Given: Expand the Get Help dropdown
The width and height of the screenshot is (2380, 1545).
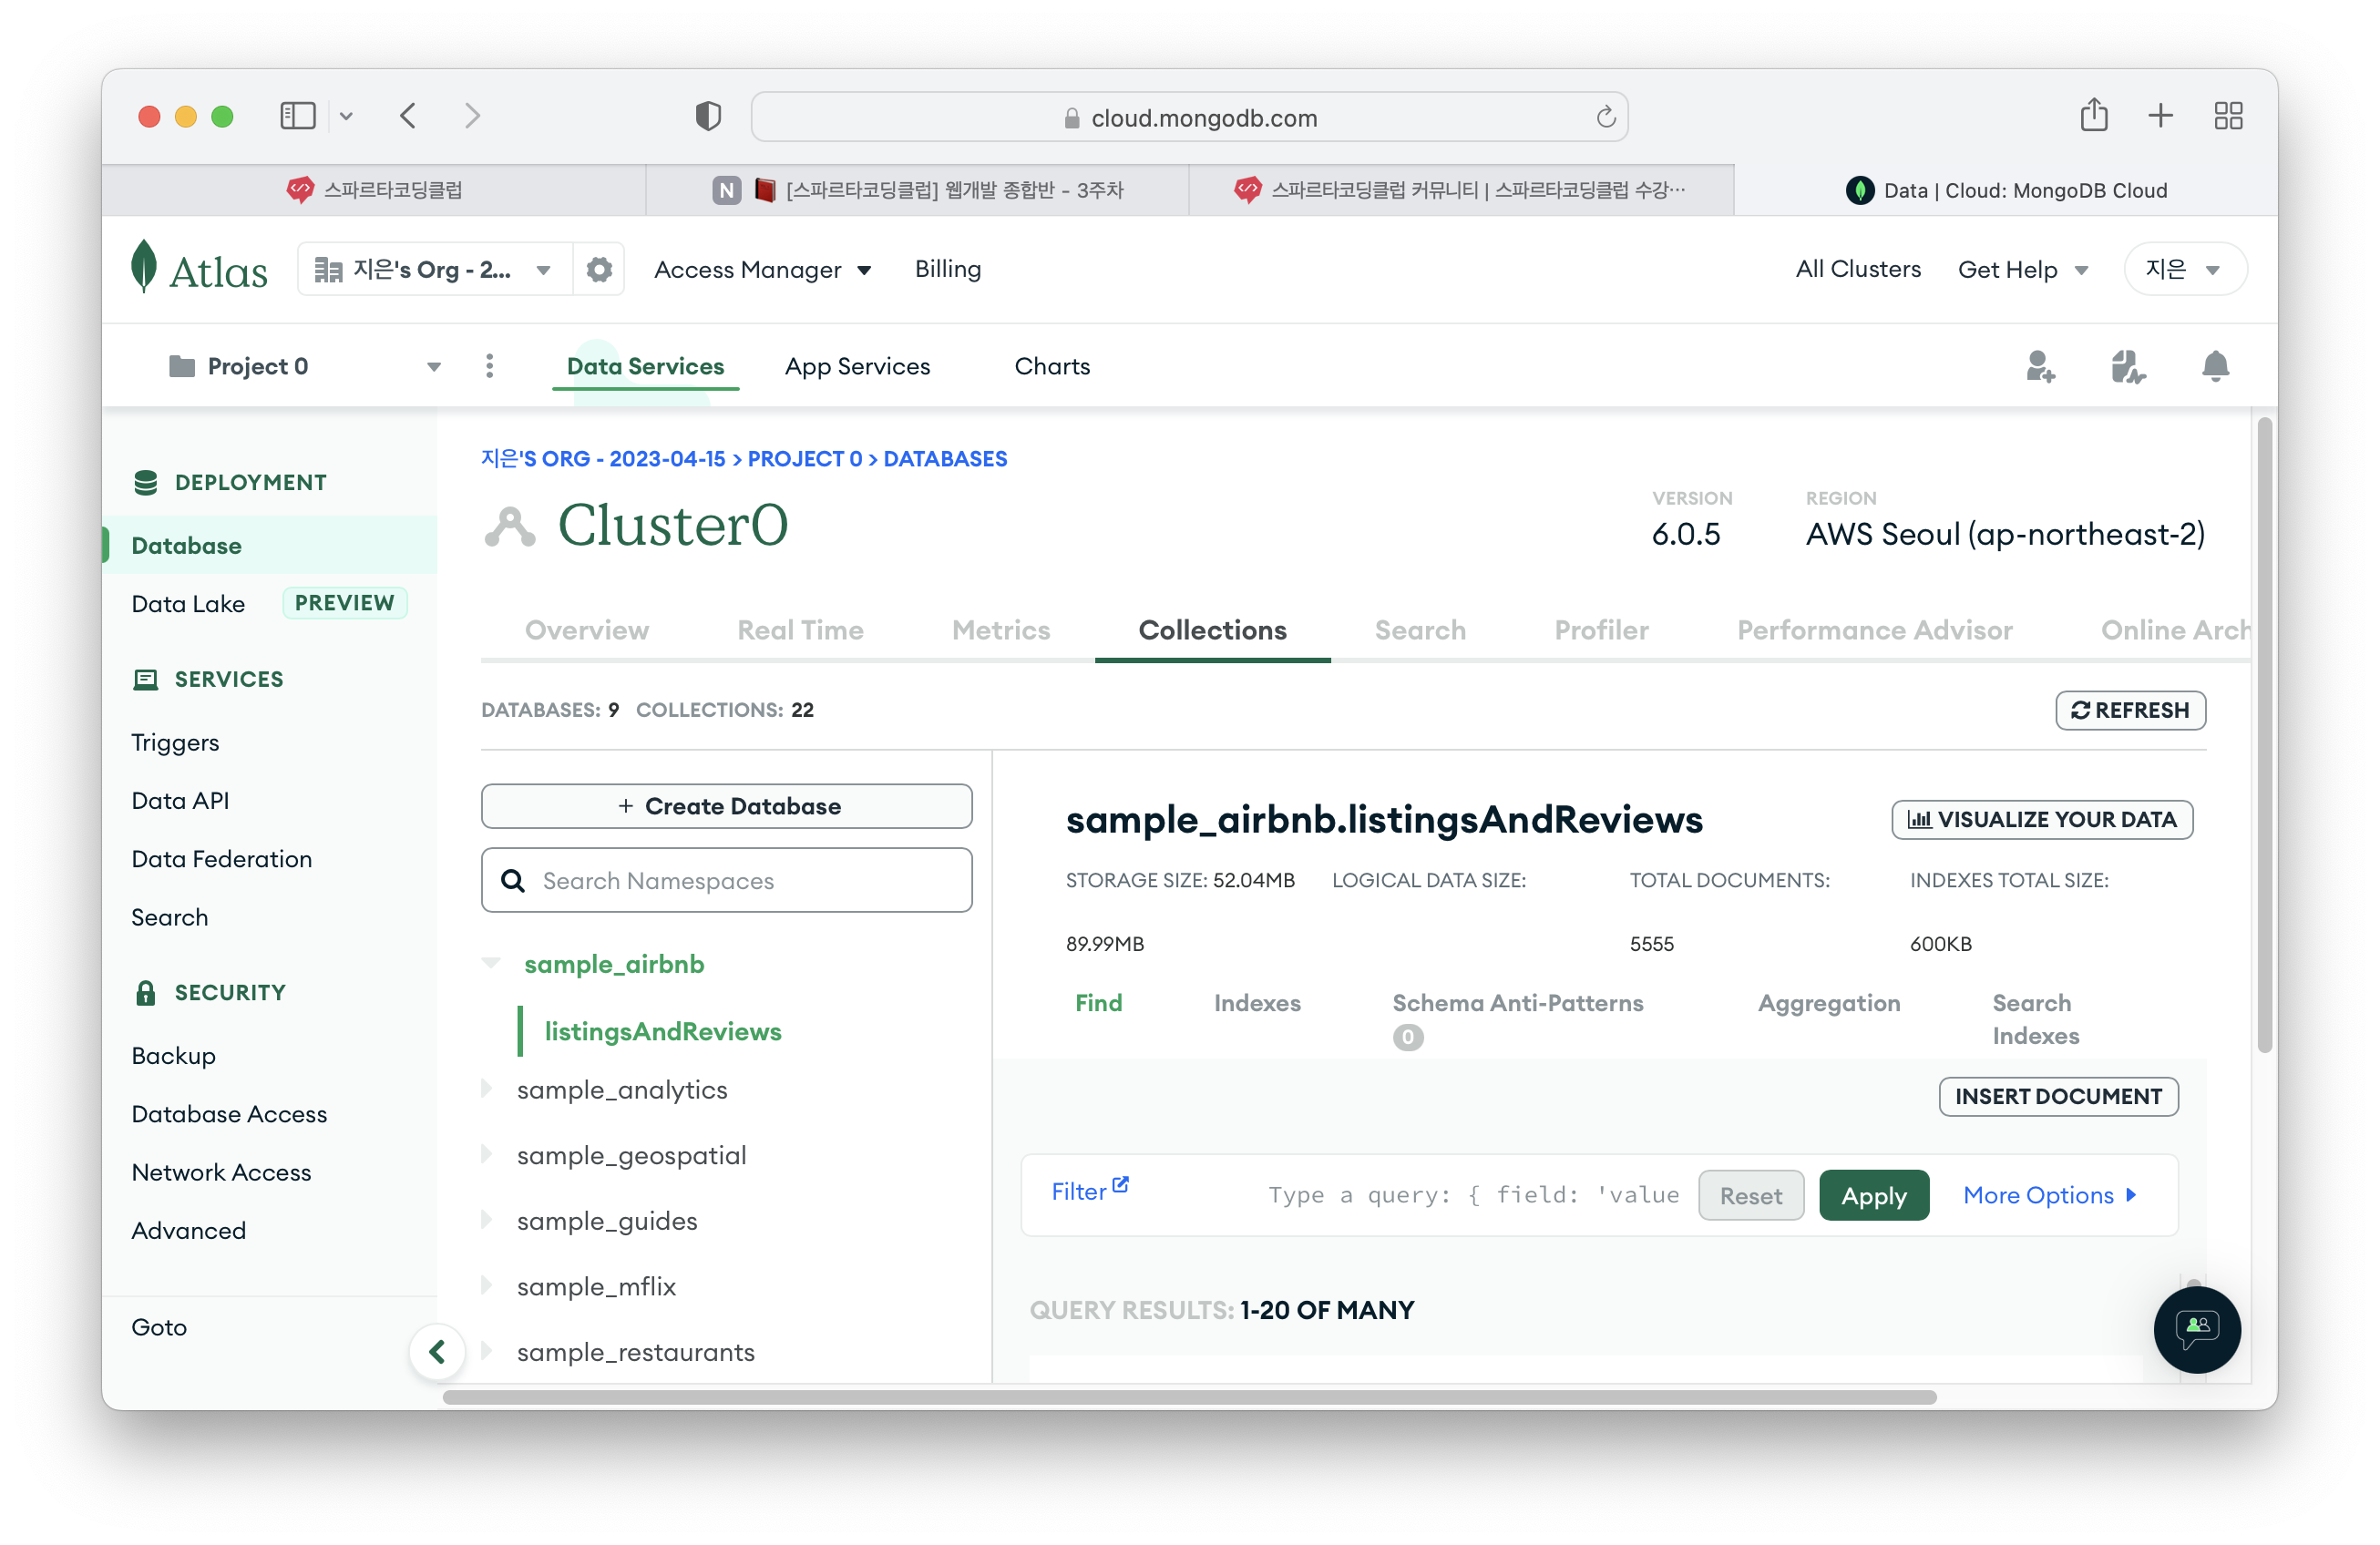Looking at the screenshot, I should click(x=2022, y=270).
